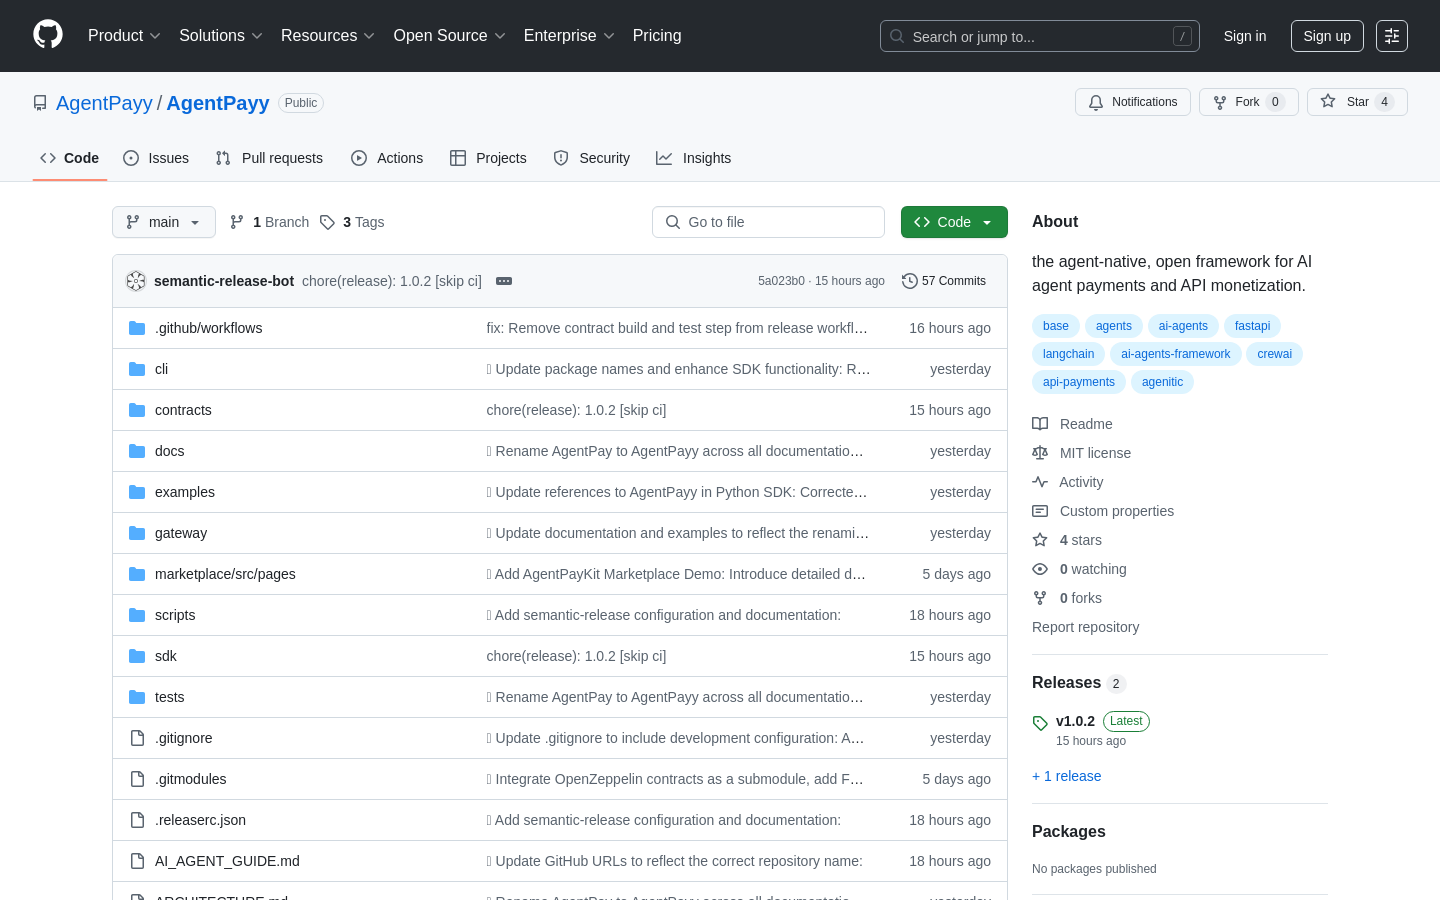Click the .github/workflows folder icon
The image size is (1440, 900).
click(137, 328)
